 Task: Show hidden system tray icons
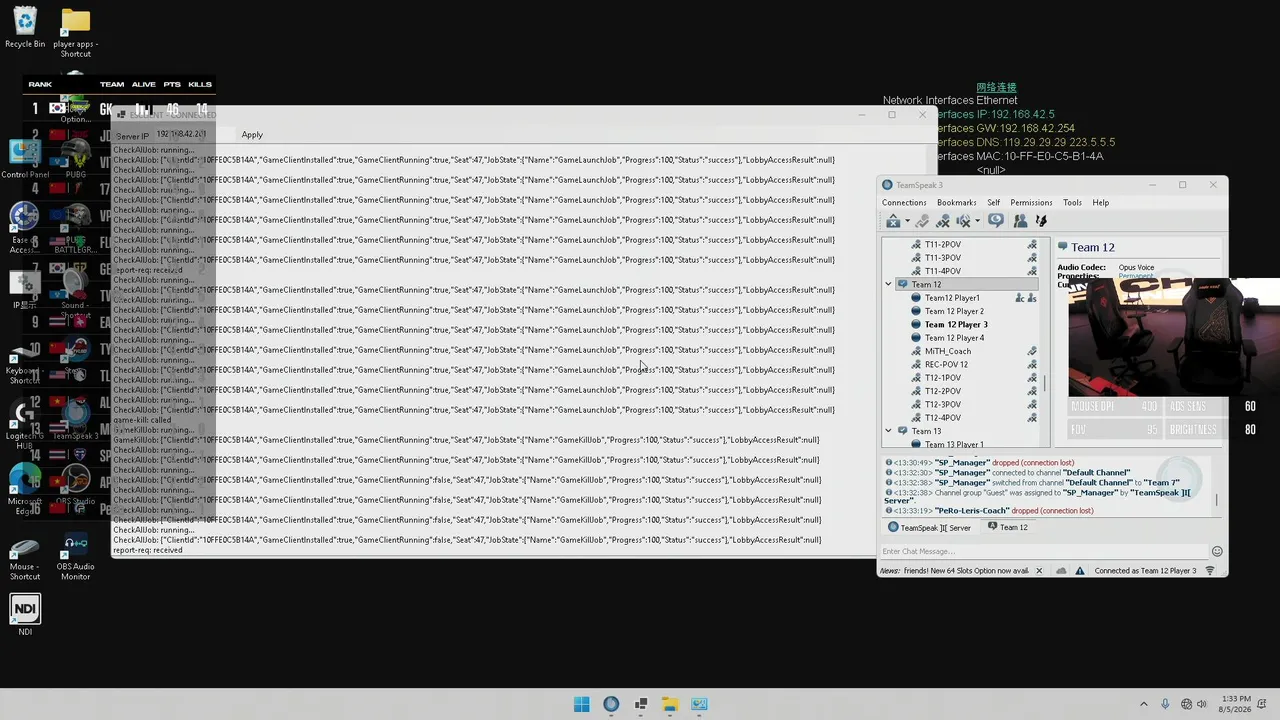click(1144, 704)
